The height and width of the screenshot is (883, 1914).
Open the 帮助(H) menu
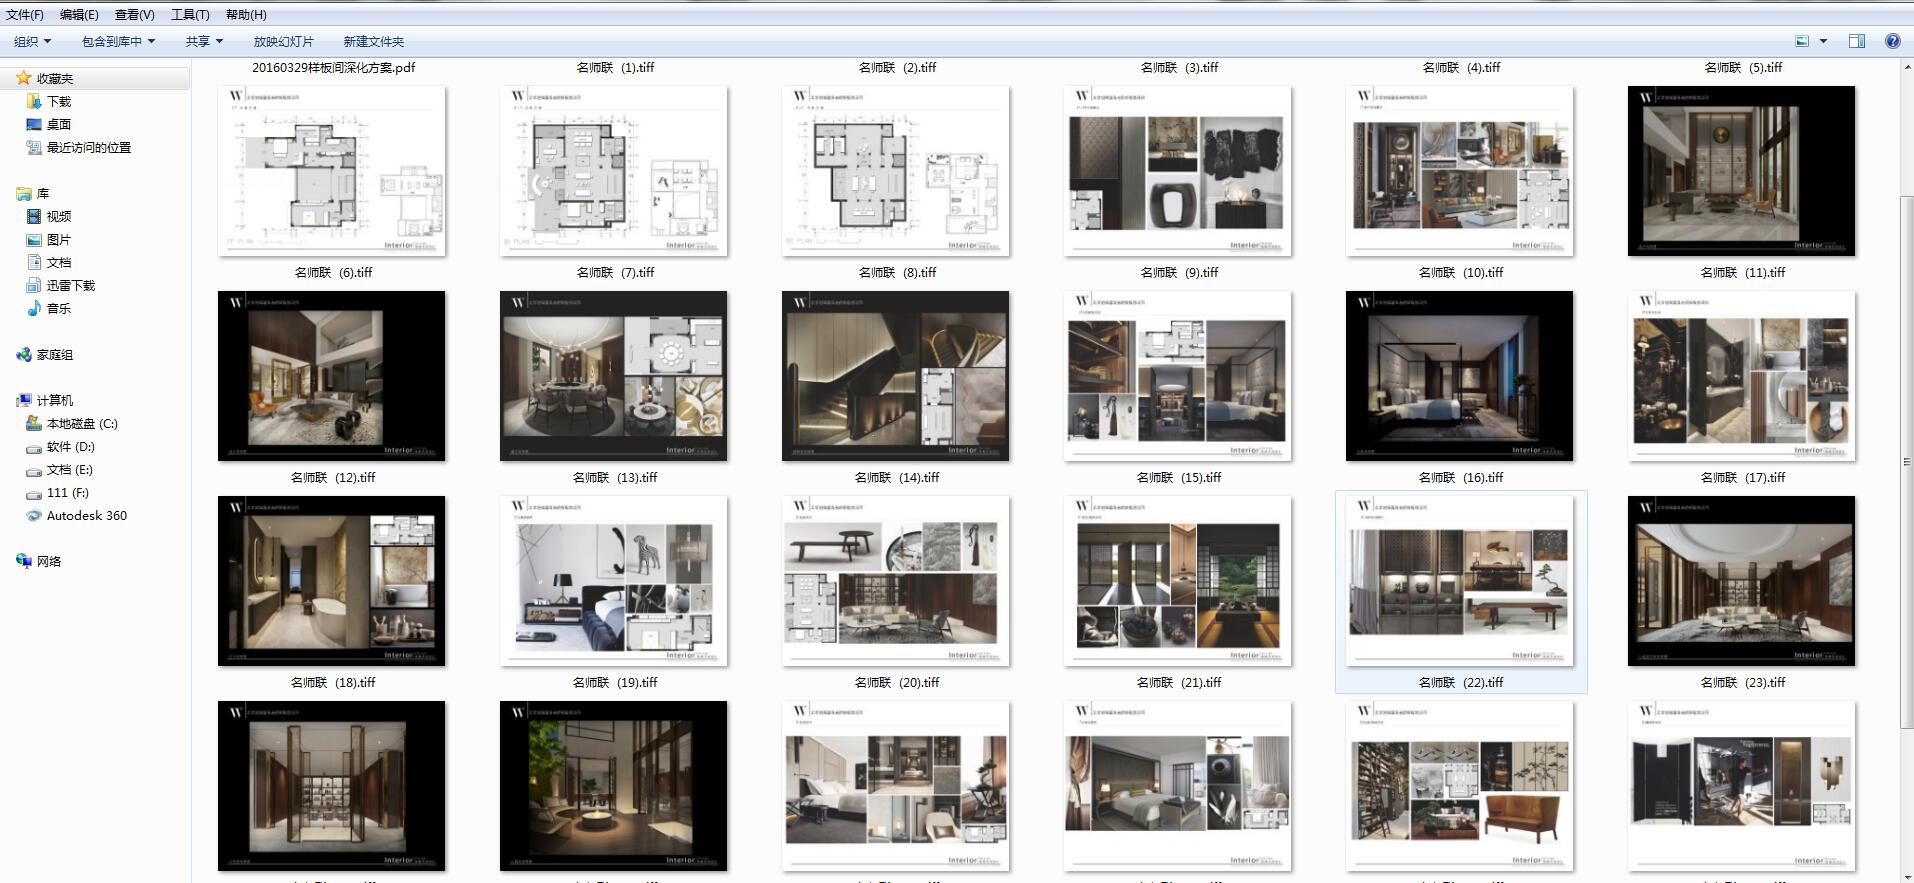tap(246, 15)
